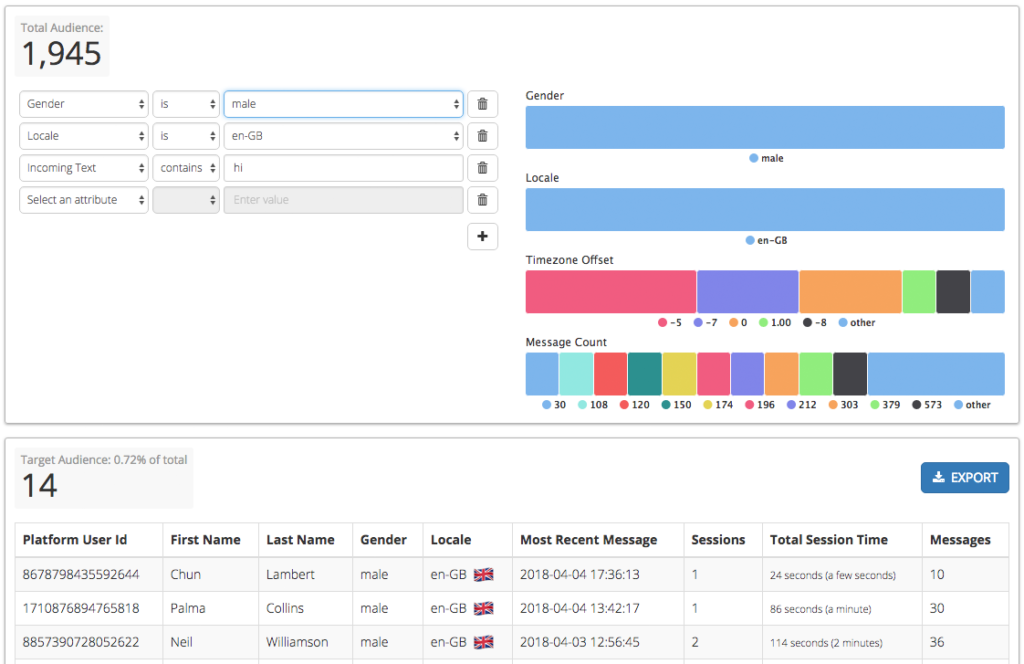Screen dimensions: 1024x664
Task: Click the dark 573 Message Count segment
Action: pos(850,374)
